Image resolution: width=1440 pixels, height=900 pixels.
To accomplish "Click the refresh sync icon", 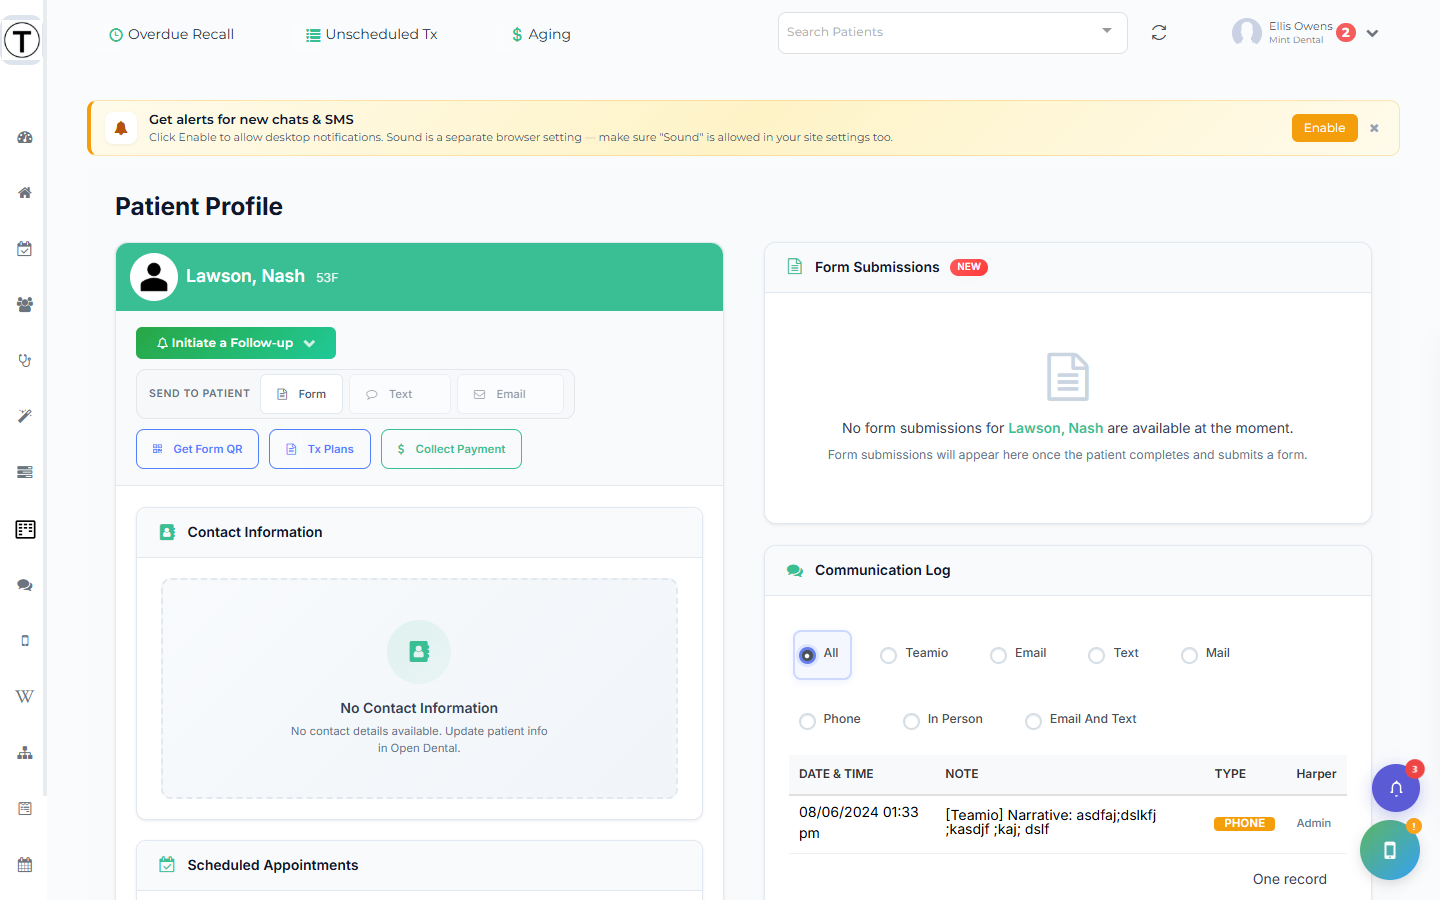I will point(1159,33).
